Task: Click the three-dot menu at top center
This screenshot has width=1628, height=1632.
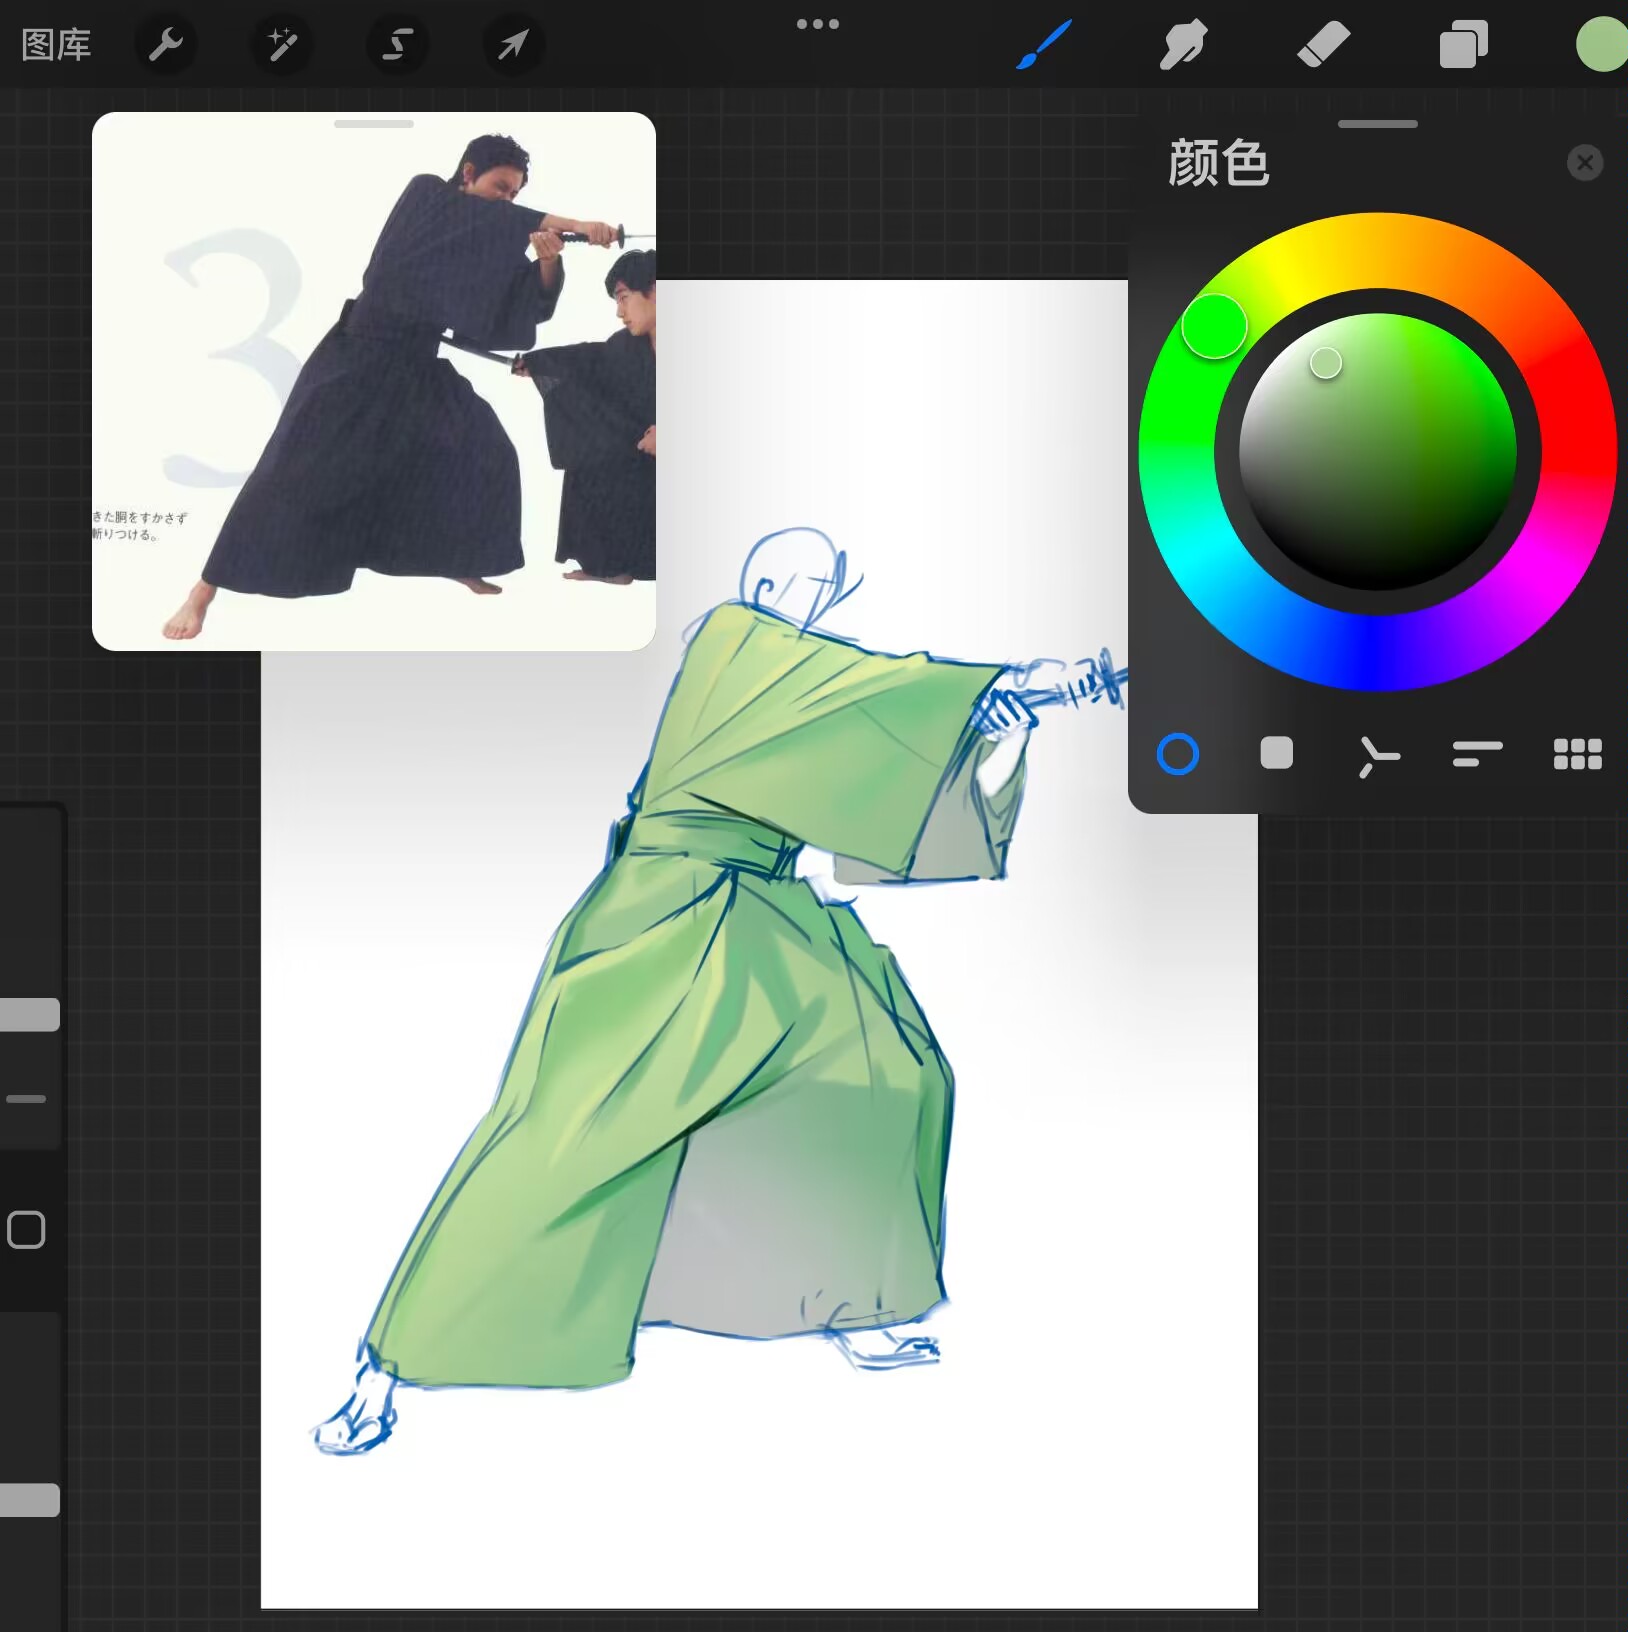Action: pyautogui.click(x=817, y=24)
